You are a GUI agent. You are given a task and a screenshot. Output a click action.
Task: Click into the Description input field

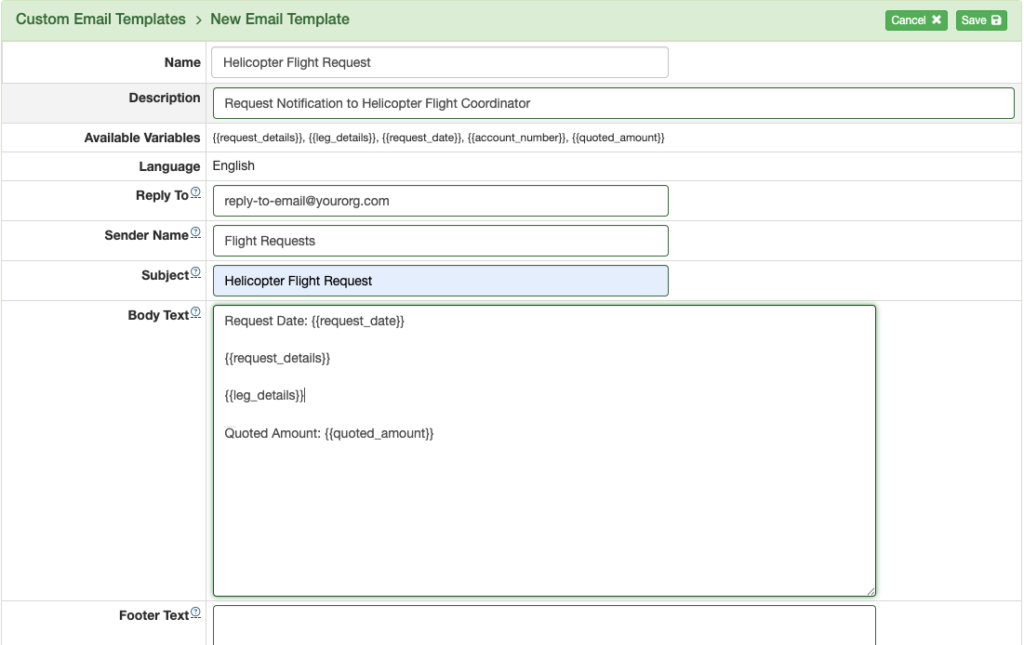[613, 102]
